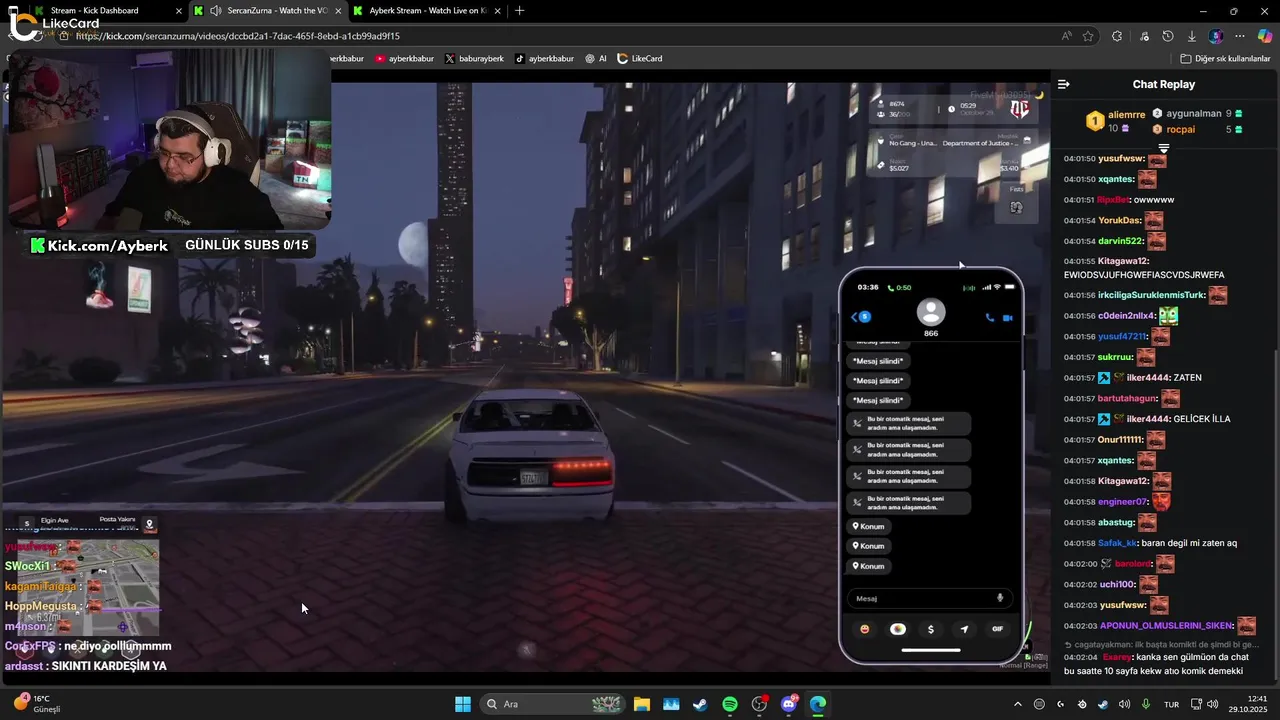This screenshot has width=1280, height=720.
Task: Open Discord from the taskbar
Action: click(789, 704)
